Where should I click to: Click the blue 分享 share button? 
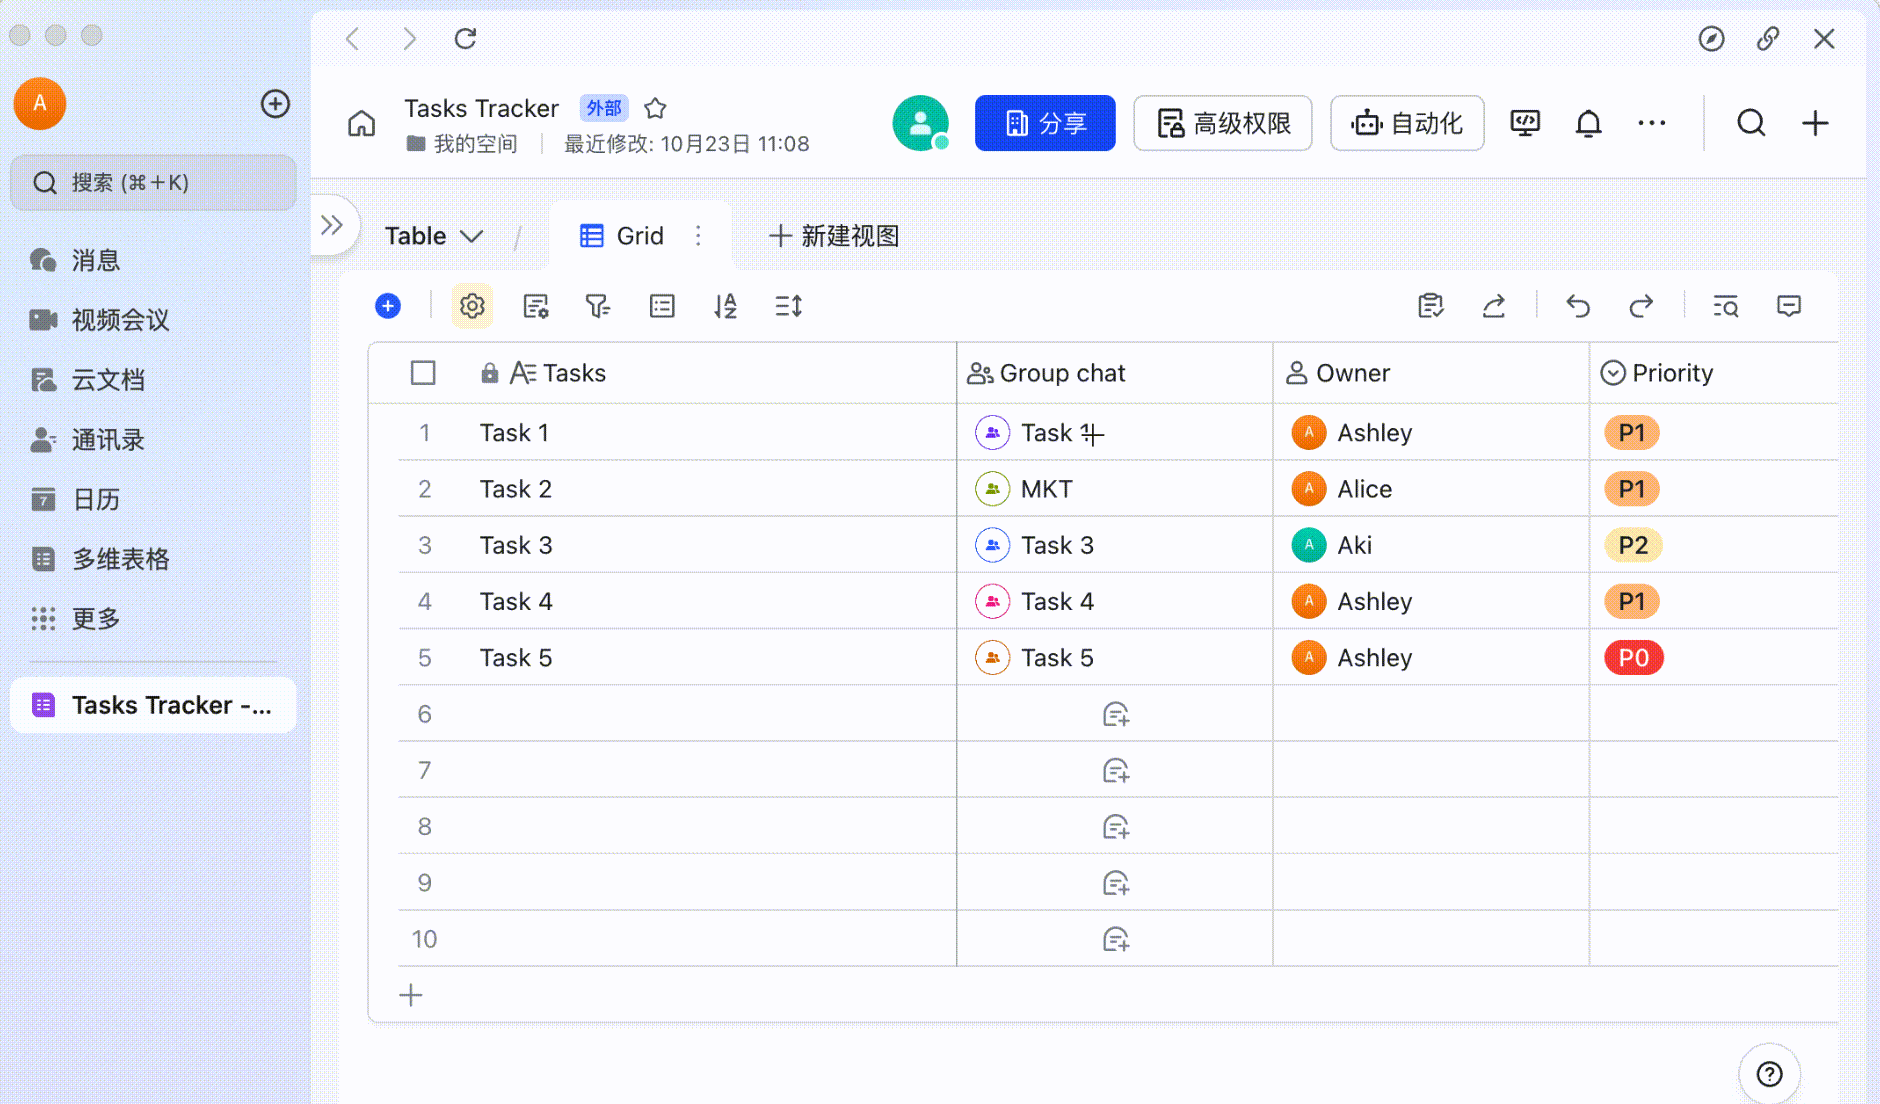coord(1045,123)
